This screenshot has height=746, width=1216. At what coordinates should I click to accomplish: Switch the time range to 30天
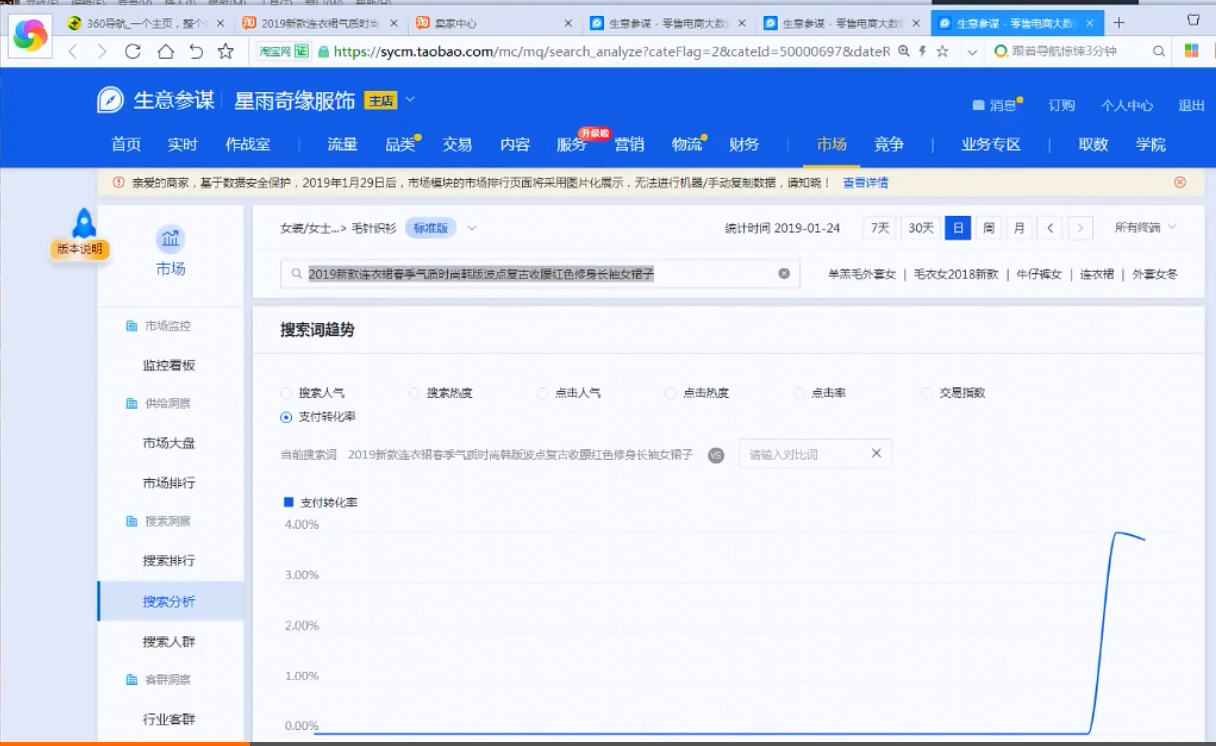pyautogui.click(x=919, y=228)
